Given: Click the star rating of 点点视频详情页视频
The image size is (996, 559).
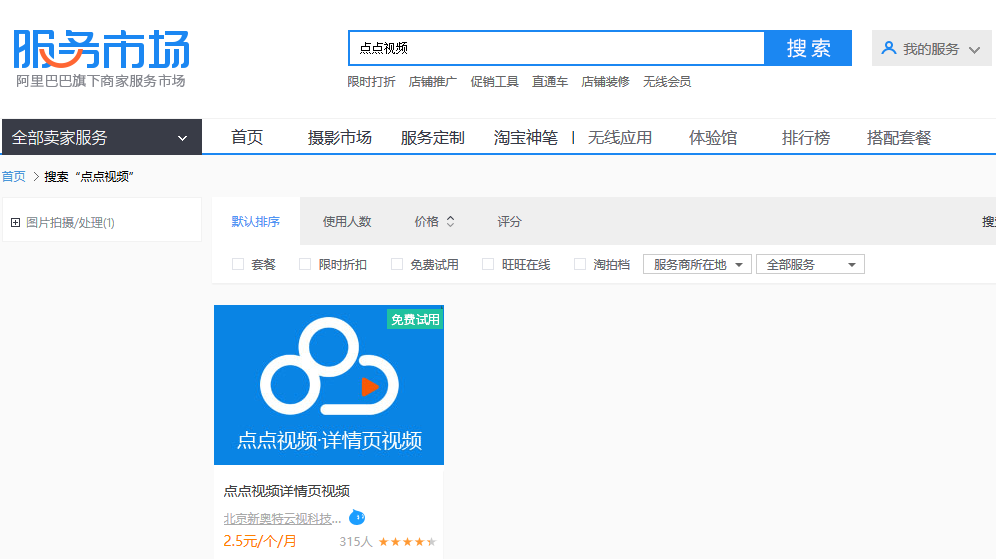Looking at the screenshot, I should click(407, 542).
